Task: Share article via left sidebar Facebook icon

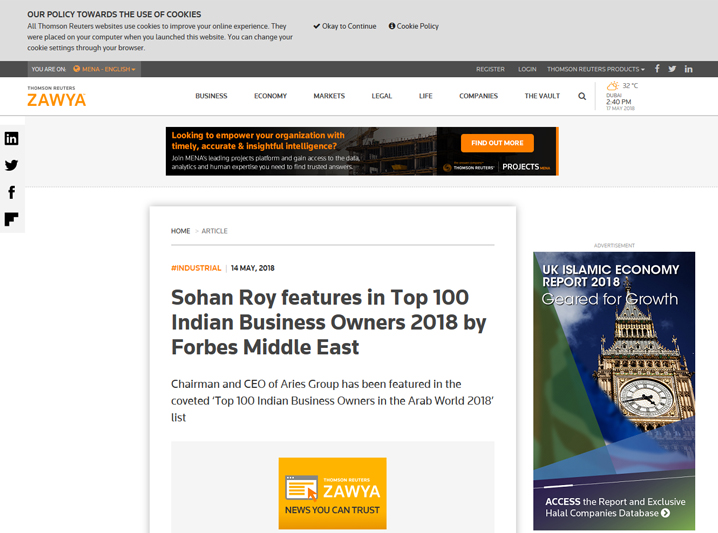Action: [11, 192]
